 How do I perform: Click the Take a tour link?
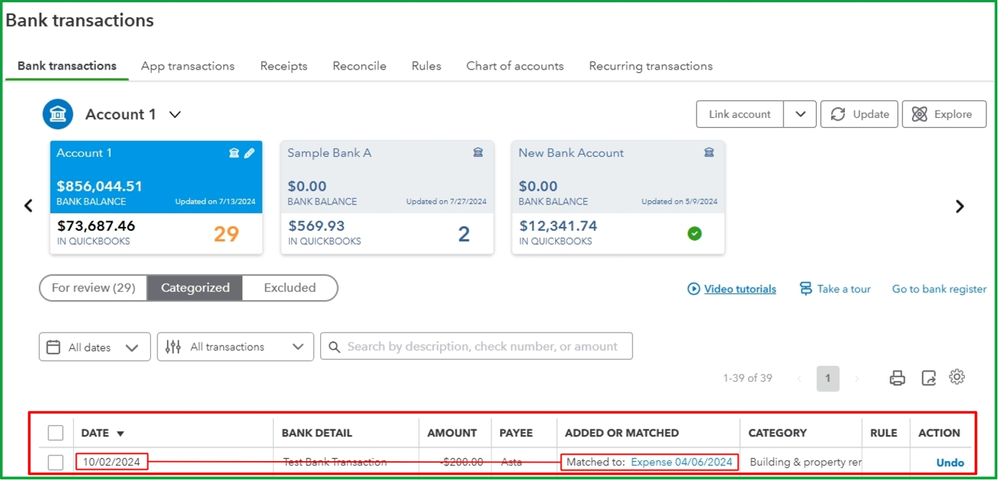click(844, 289)
